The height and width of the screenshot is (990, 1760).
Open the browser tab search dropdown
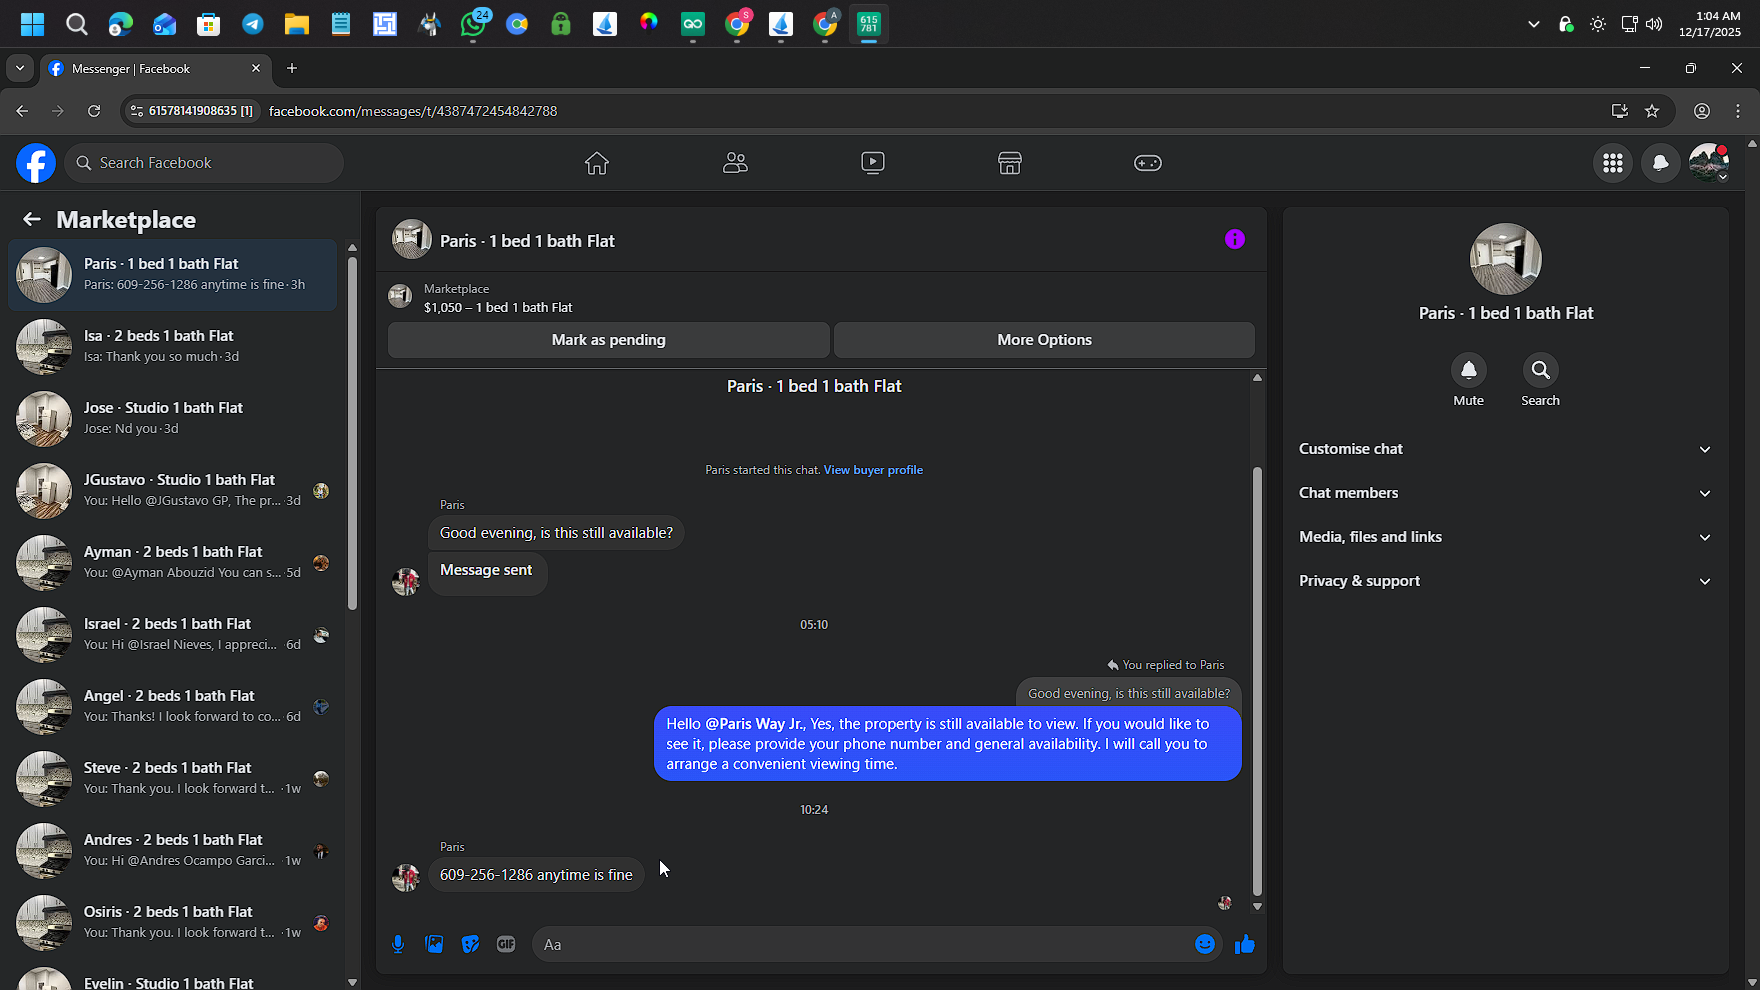tap(20, 68)
